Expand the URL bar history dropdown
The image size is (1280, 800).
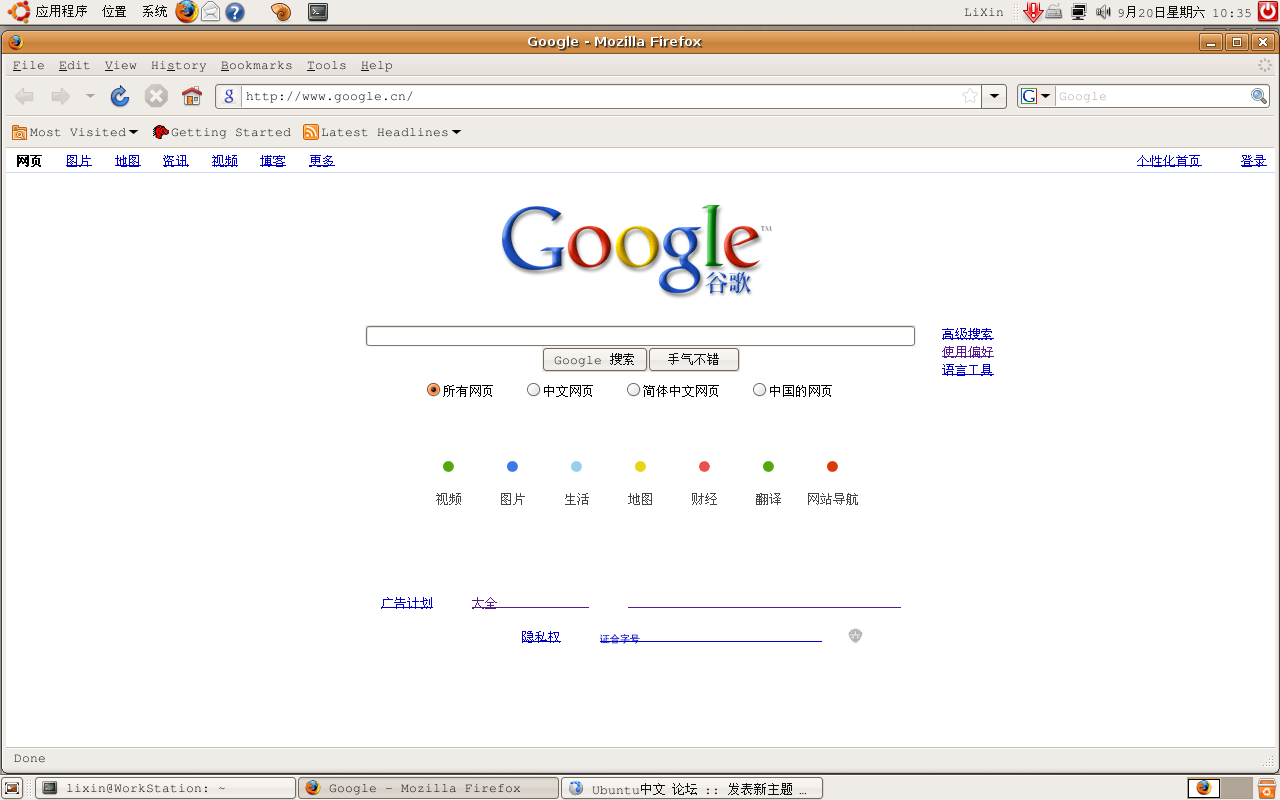pyautogui.click(x=994, y=96)
